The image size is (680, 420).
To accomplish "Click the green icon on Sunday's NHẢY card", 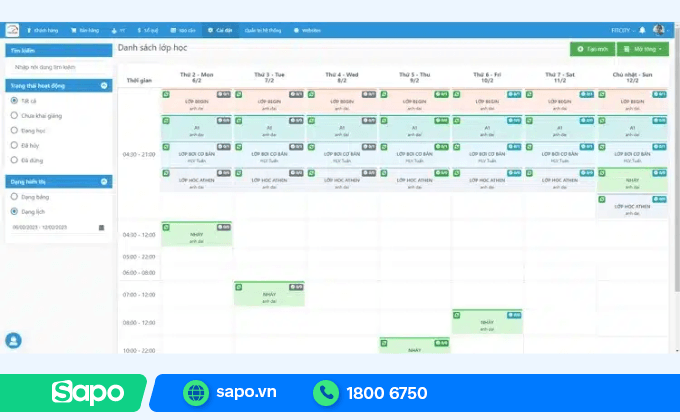I will coord(602,173).
